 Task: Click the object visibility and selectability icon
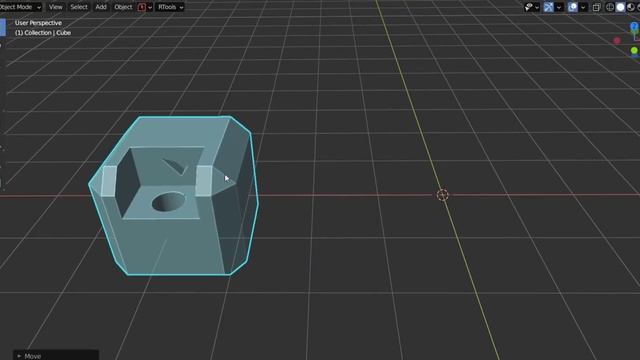pos(529,7)
